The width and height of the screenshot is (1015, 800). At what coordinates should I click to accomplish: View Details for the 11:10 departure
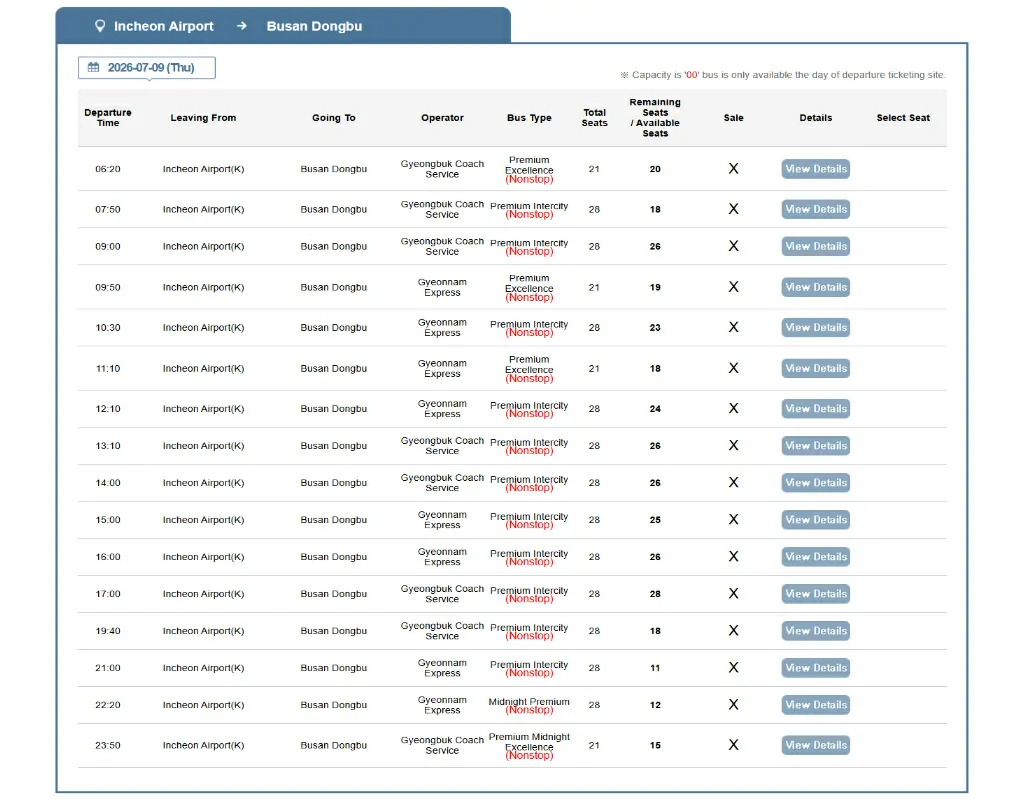pos(816,368)
